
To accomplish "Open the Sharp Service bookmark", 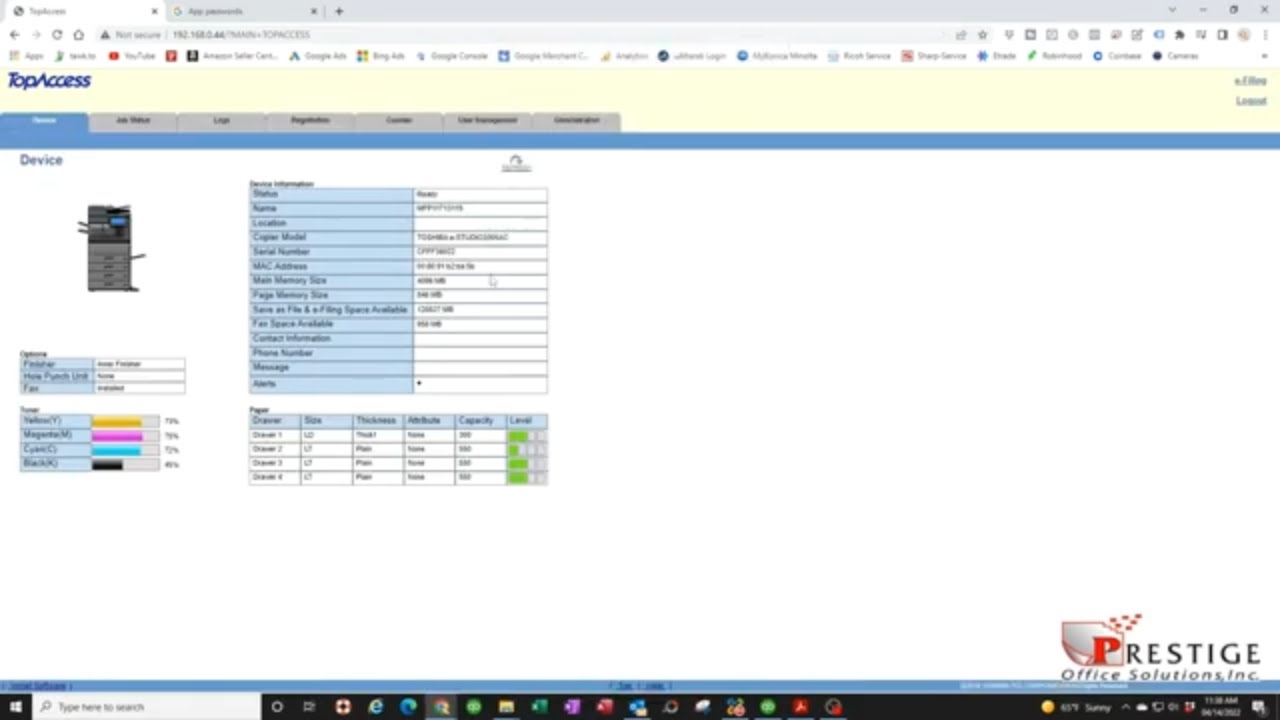I will pos(934,56).
